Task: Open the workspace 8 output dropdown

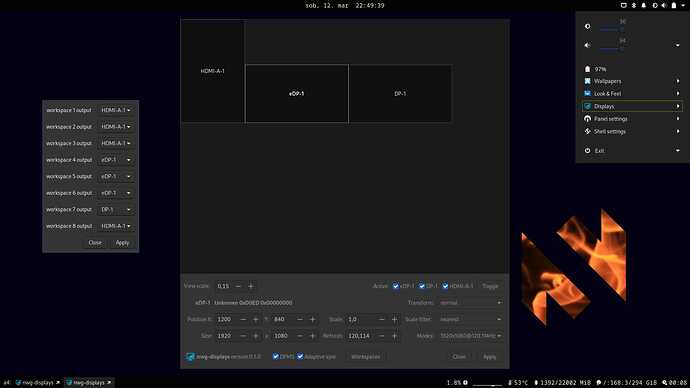Action: click(116, 226)
